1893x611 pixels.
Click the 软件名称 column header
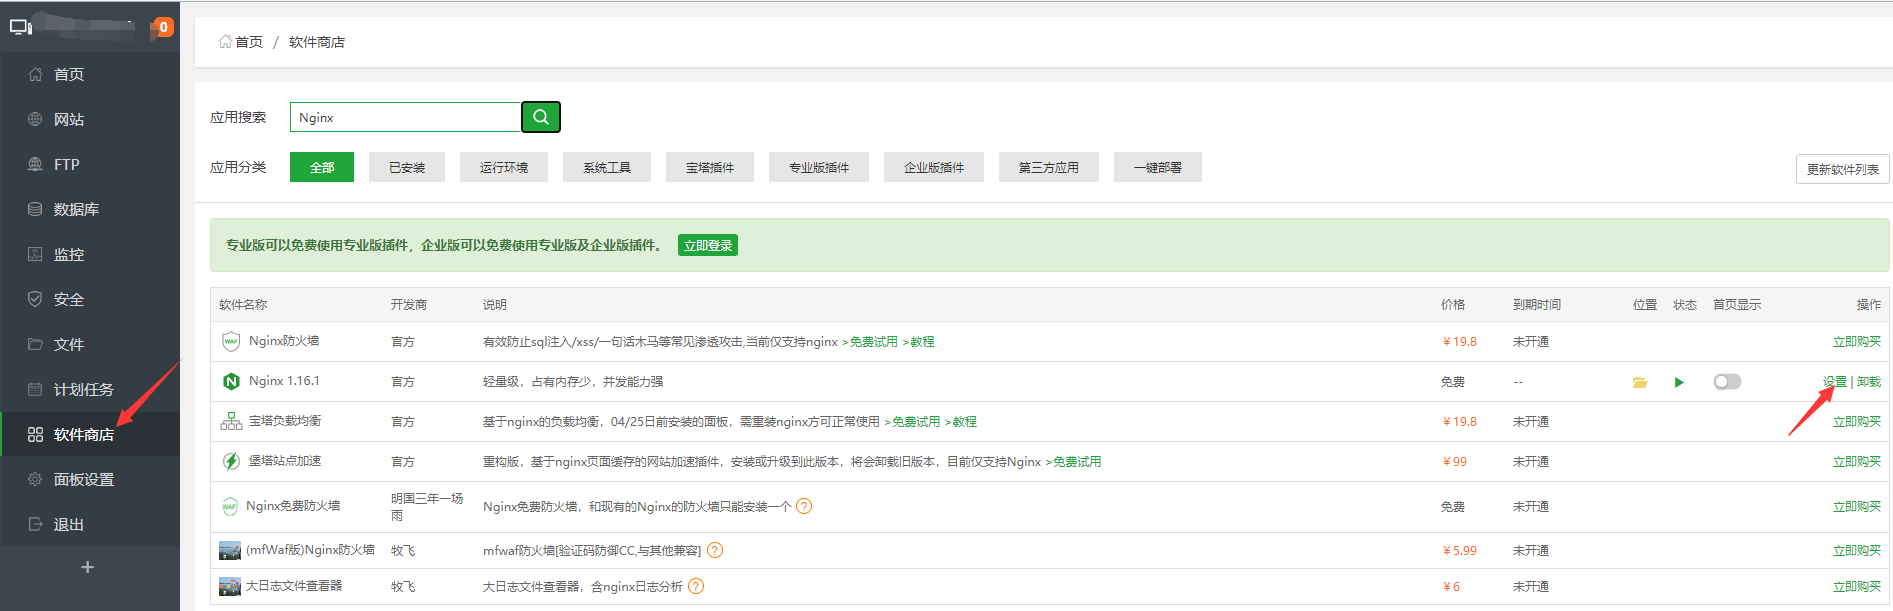click(243, 305)
